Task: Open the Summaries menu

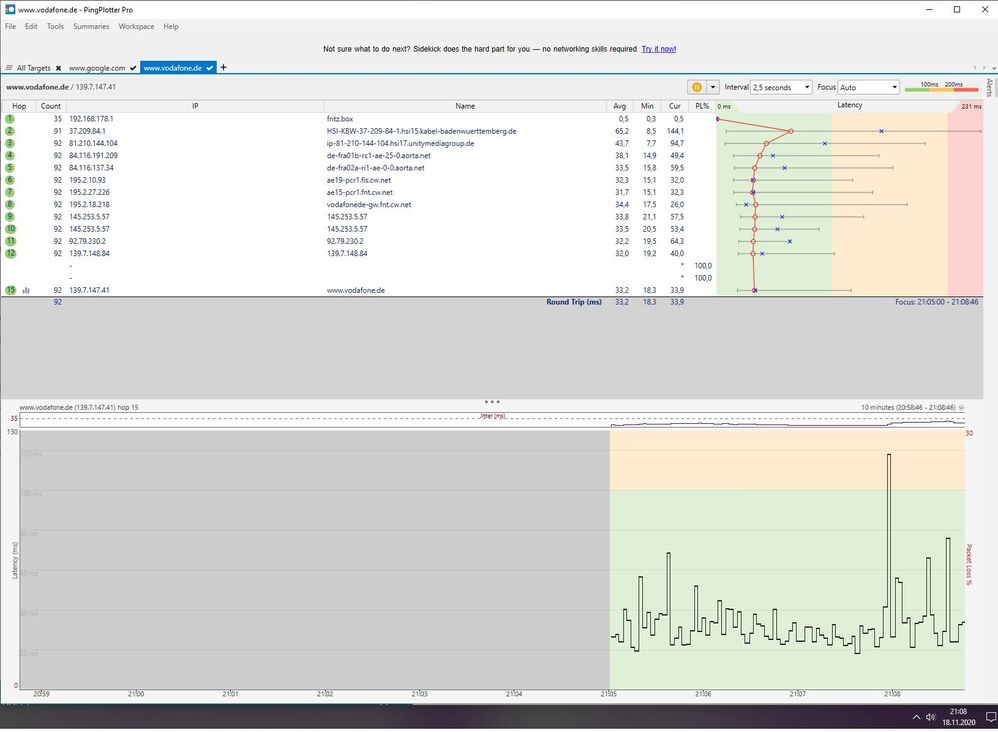Action: click(91, 27)
